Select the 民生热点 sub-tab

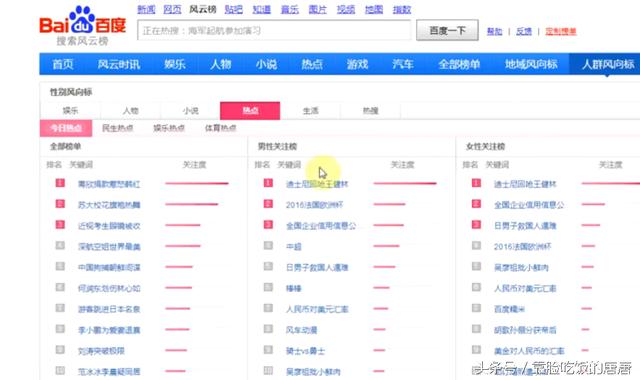tap(118, 128)
